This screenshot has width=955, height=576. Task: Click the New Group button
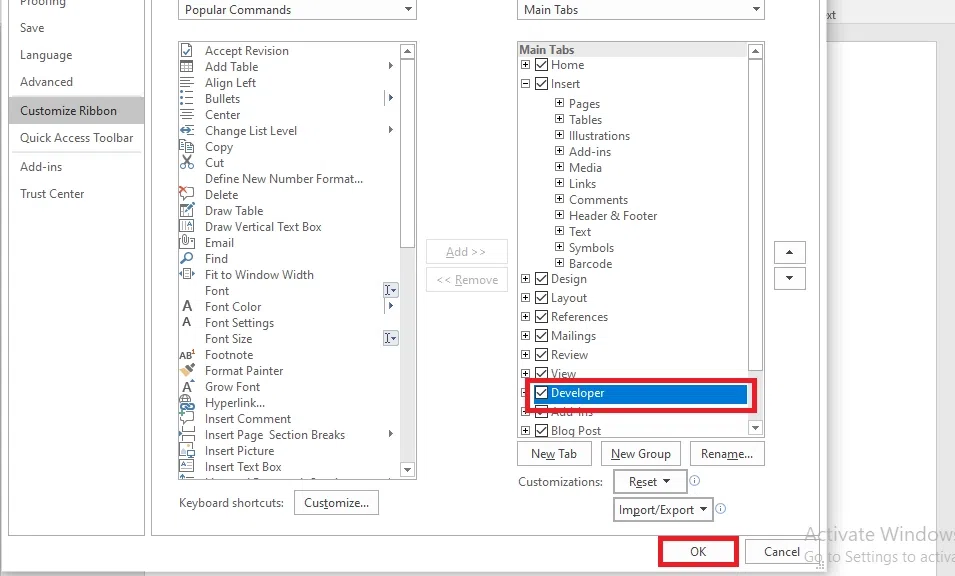[x=641, y=454]
